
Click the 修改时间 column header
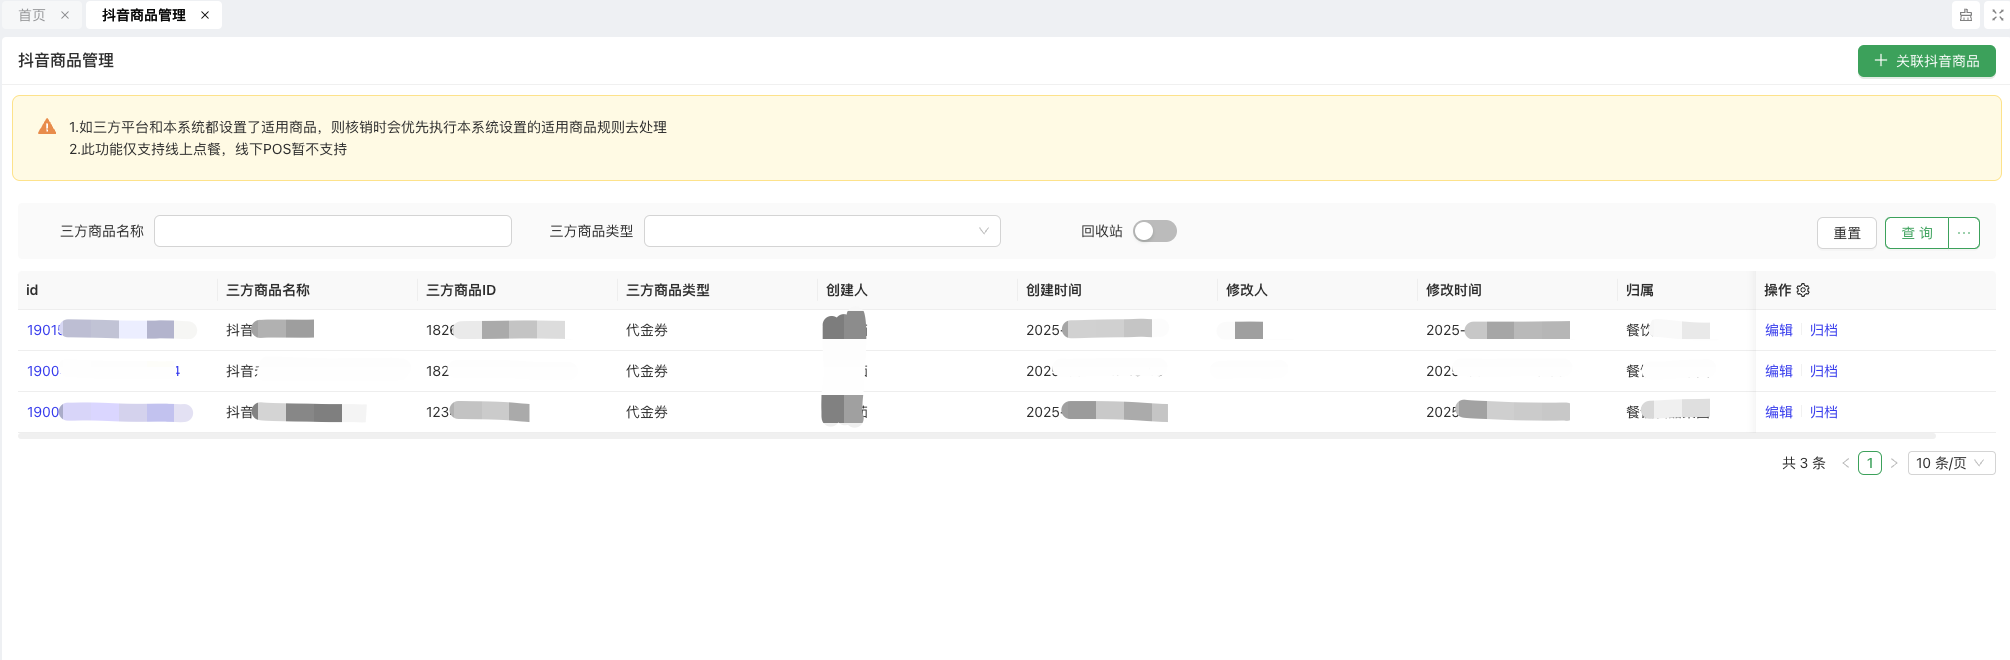[x=1454, y=290]
